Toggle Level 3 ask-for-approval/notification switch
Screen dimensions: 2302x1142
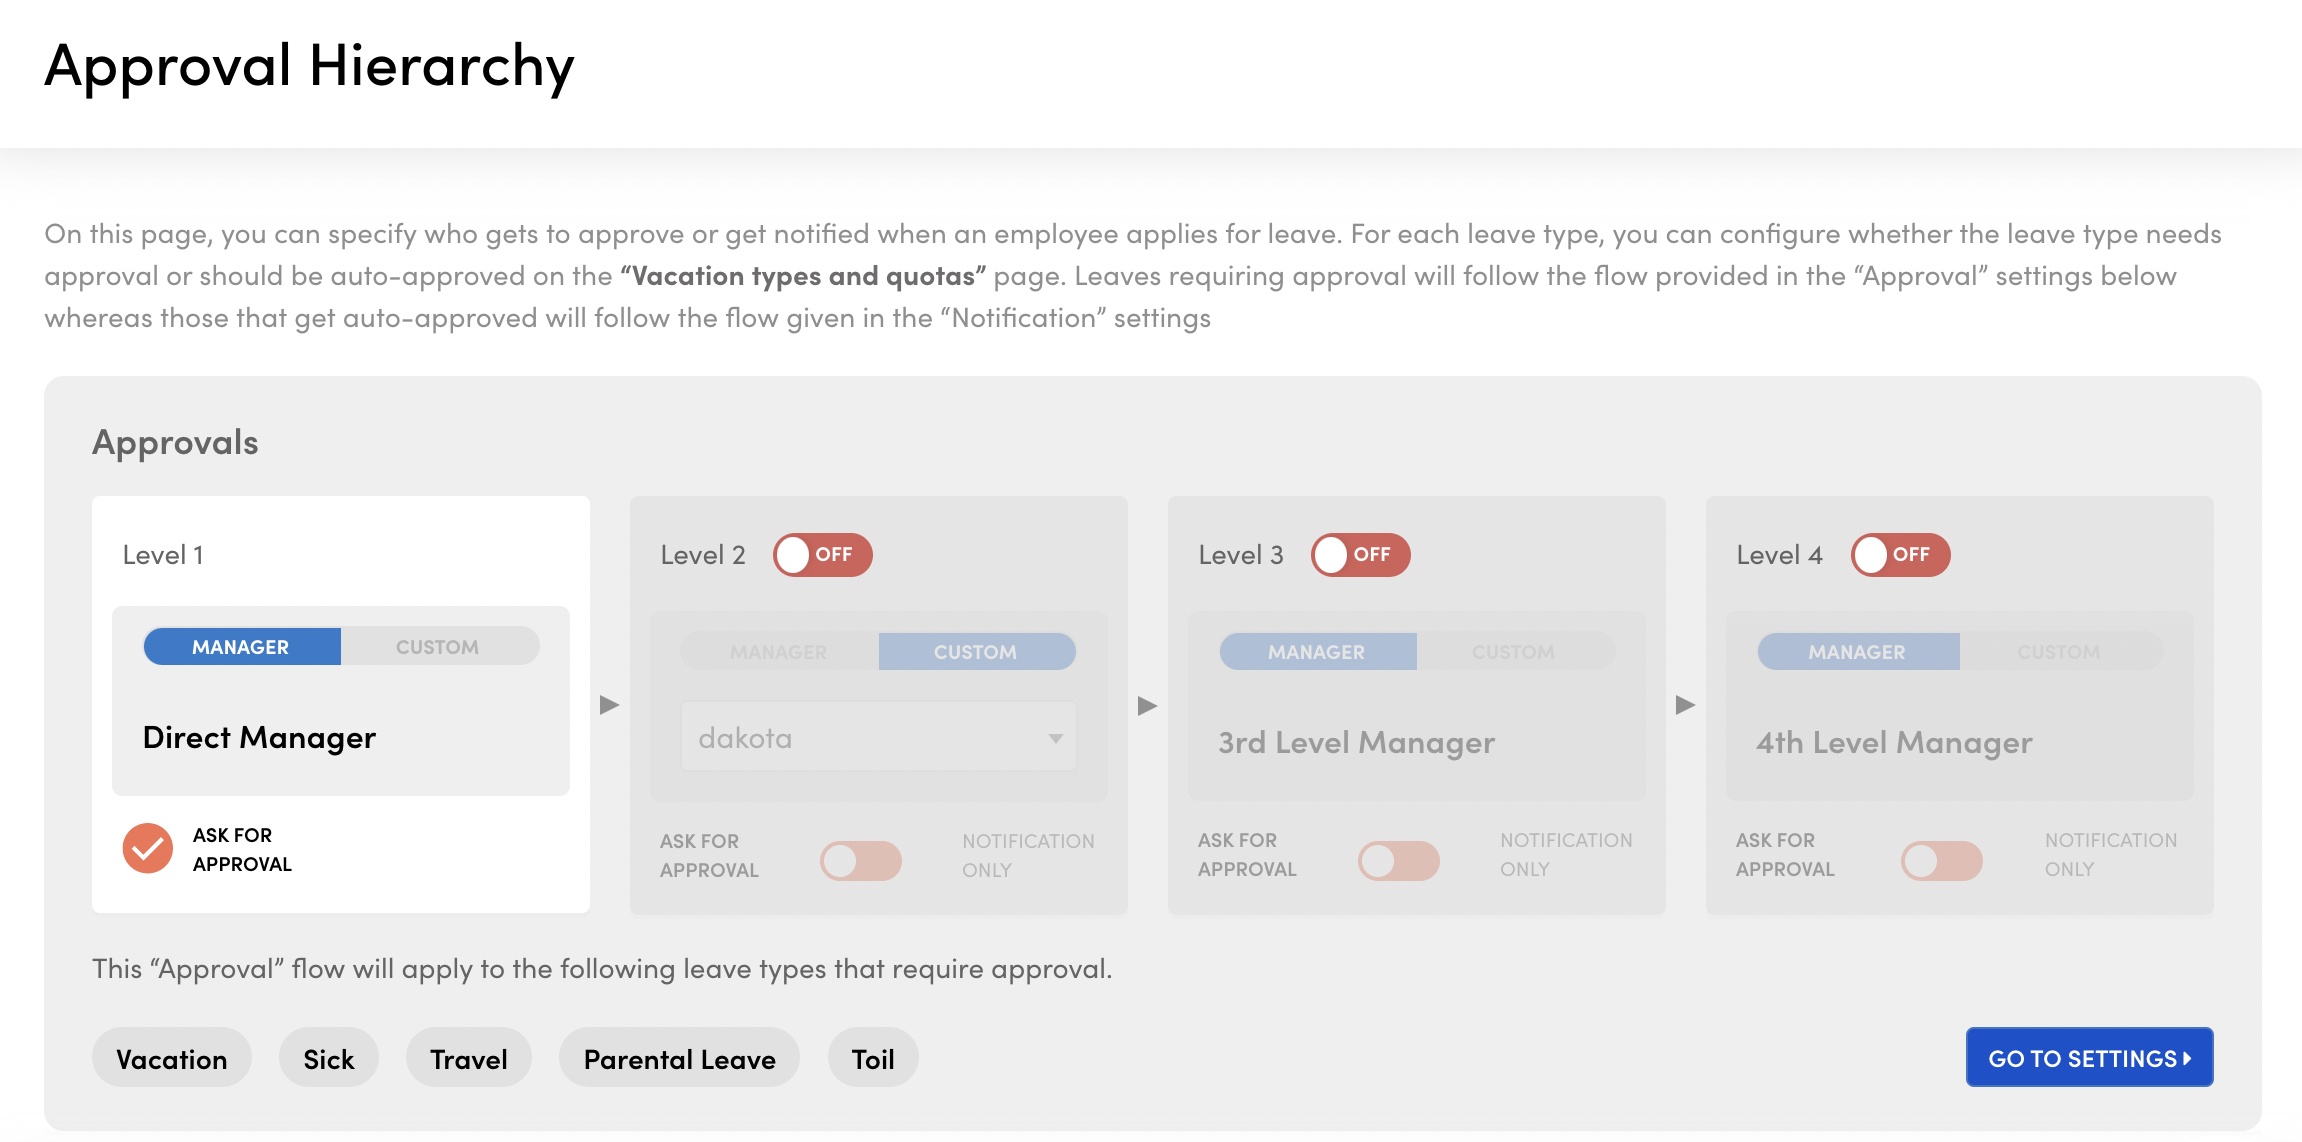1398,860
